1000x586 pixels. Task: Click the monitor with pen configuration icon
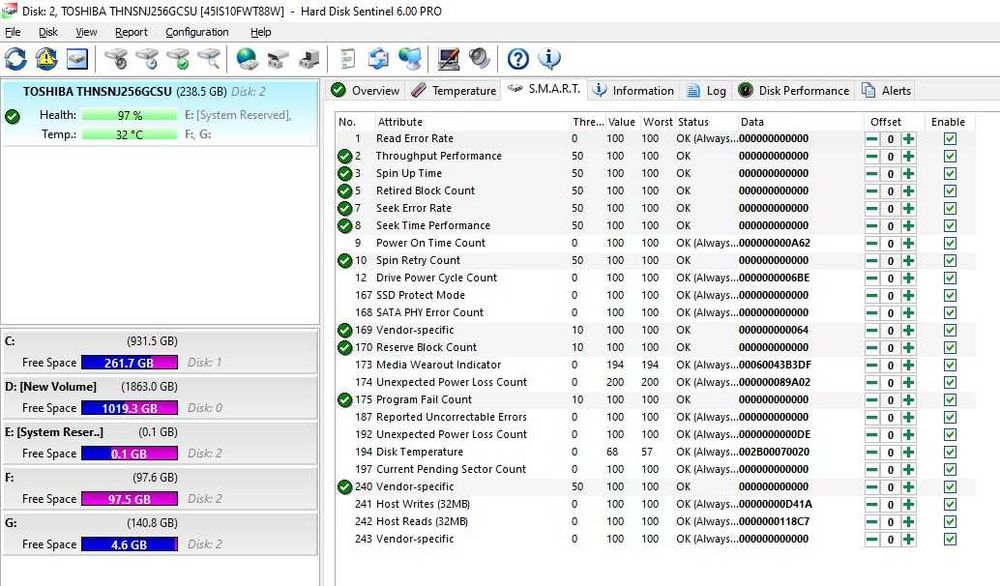pyautogui.click(x=449, y=59)
